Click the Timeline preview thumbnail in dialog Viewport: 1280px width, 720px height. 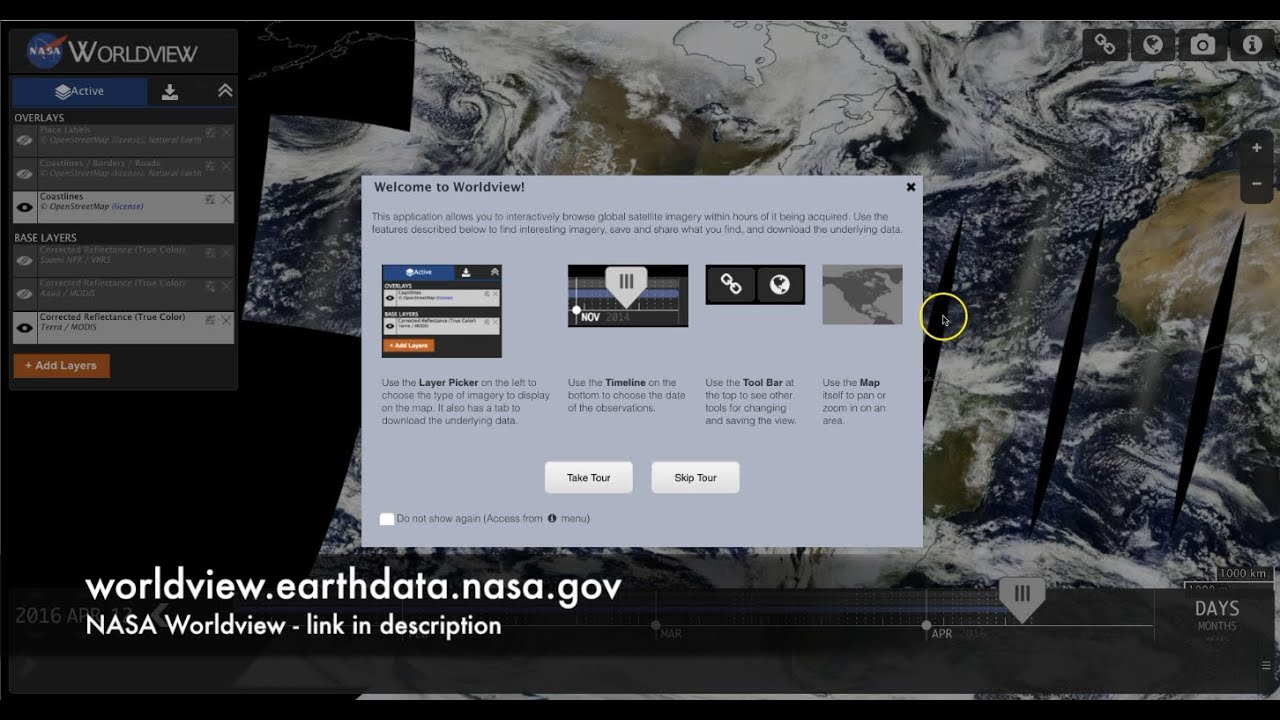coord(628,296)
